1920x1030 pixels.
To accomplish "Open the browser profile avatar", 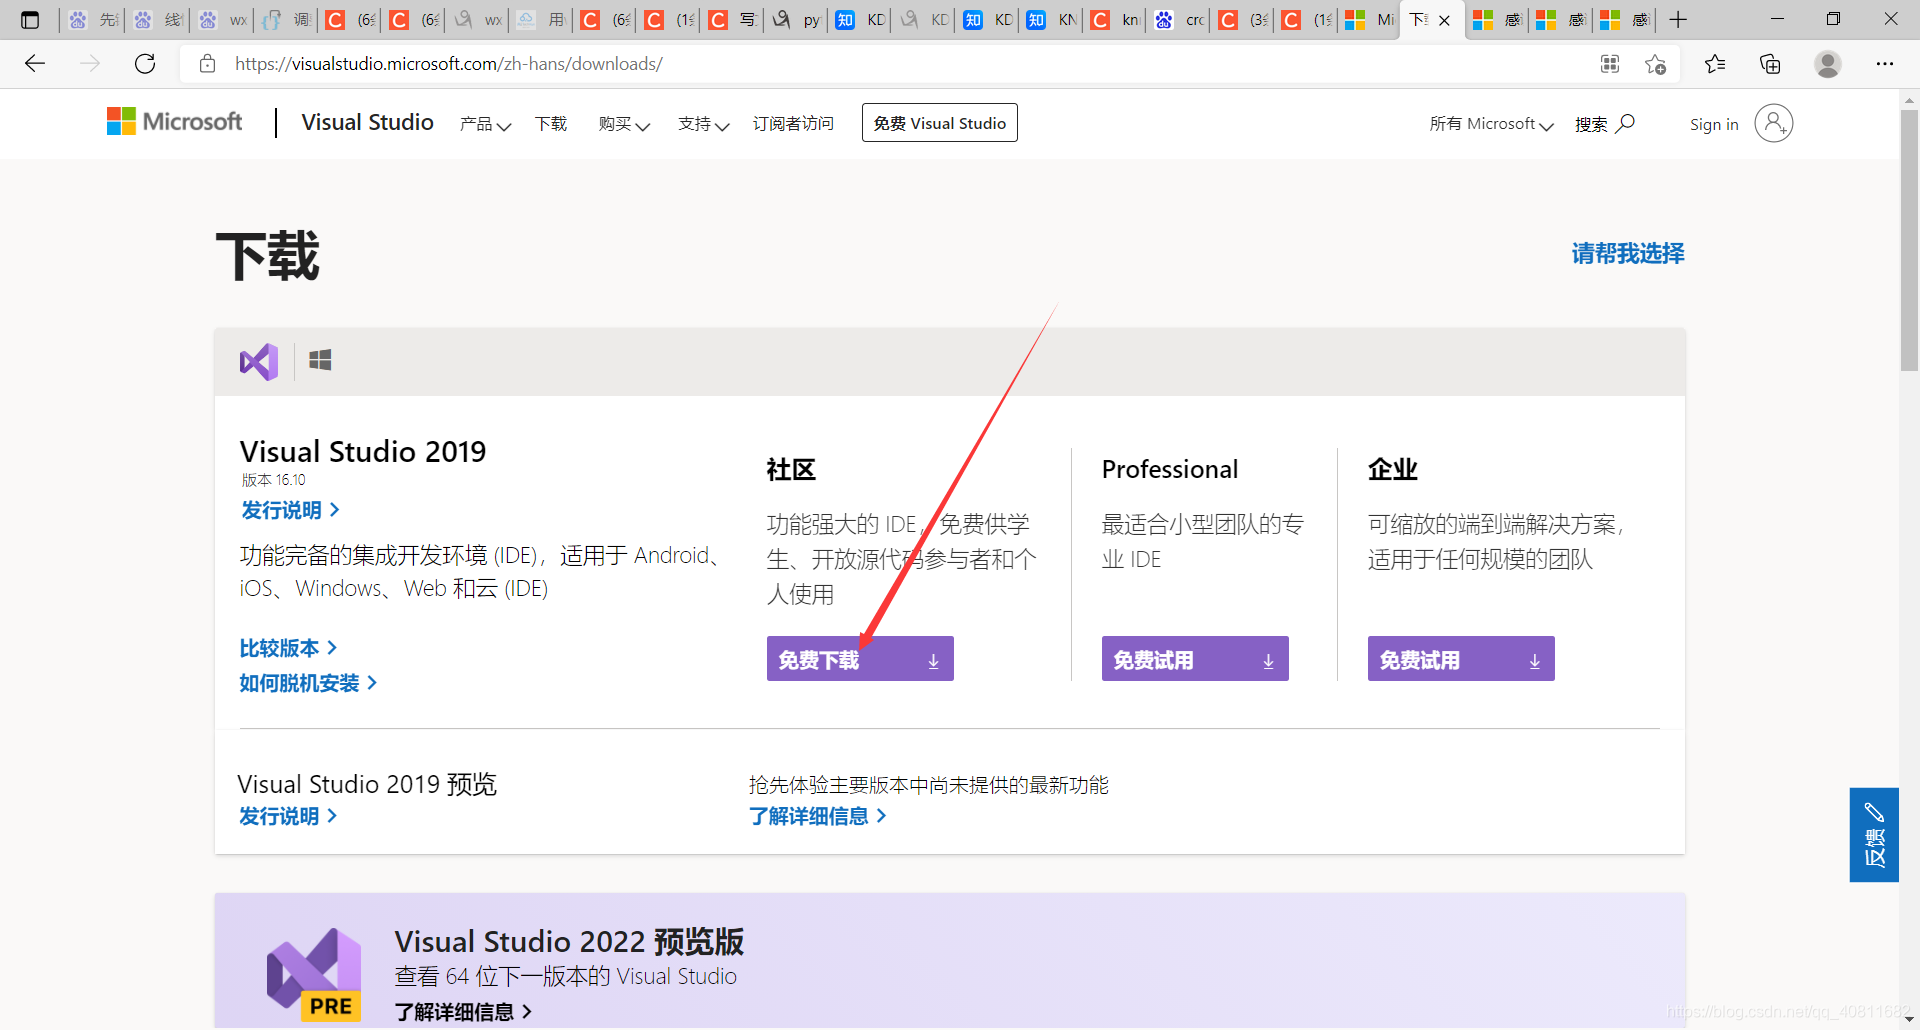I will 1828,64.
